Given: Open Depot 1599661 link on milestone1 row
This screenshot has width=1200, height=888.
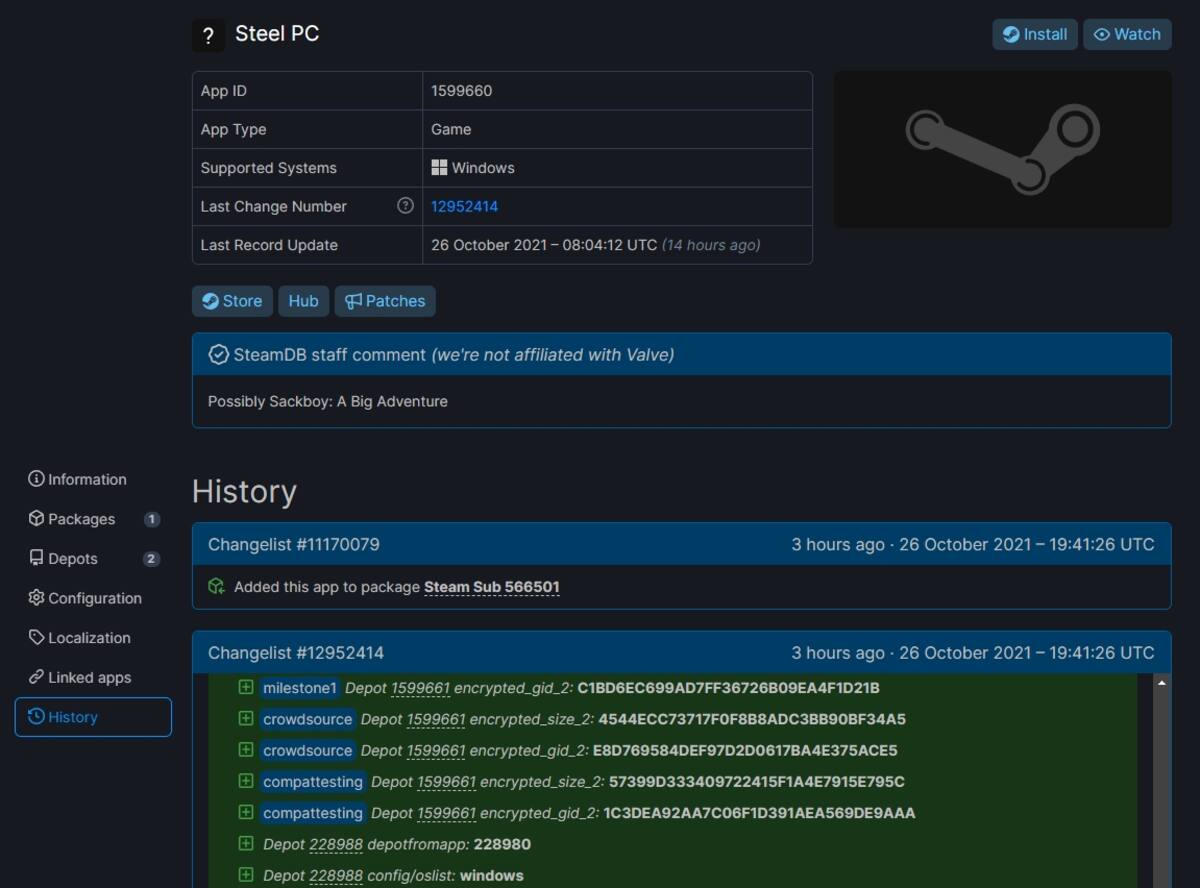Looking at the screenshot, I should (x=420, y=688).
